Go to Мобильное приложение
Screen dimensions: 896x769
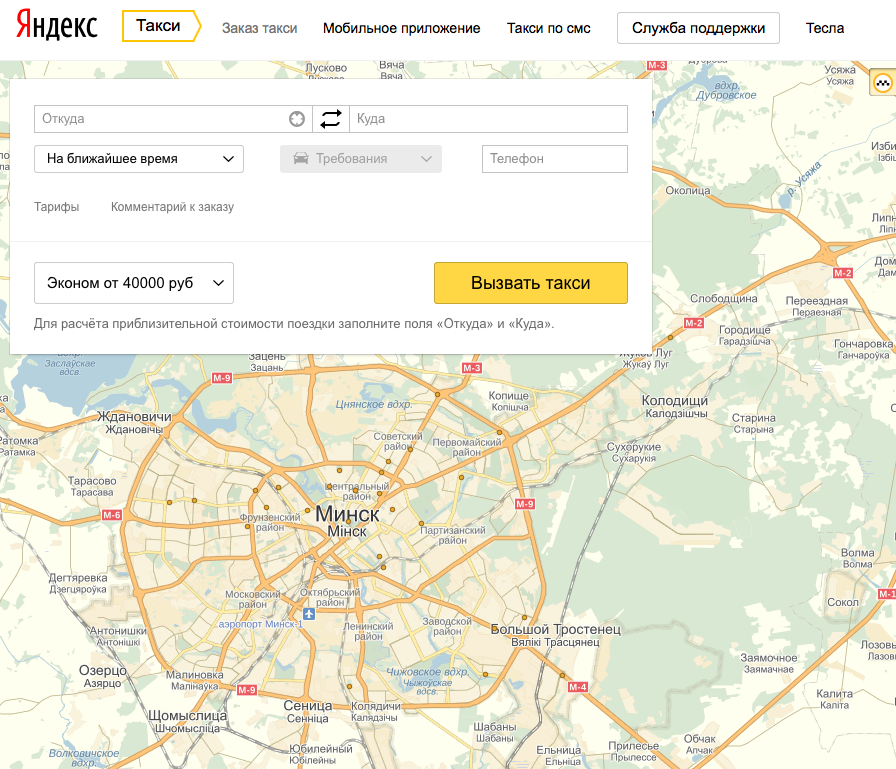pyautogui.click(x=401, y=28)
